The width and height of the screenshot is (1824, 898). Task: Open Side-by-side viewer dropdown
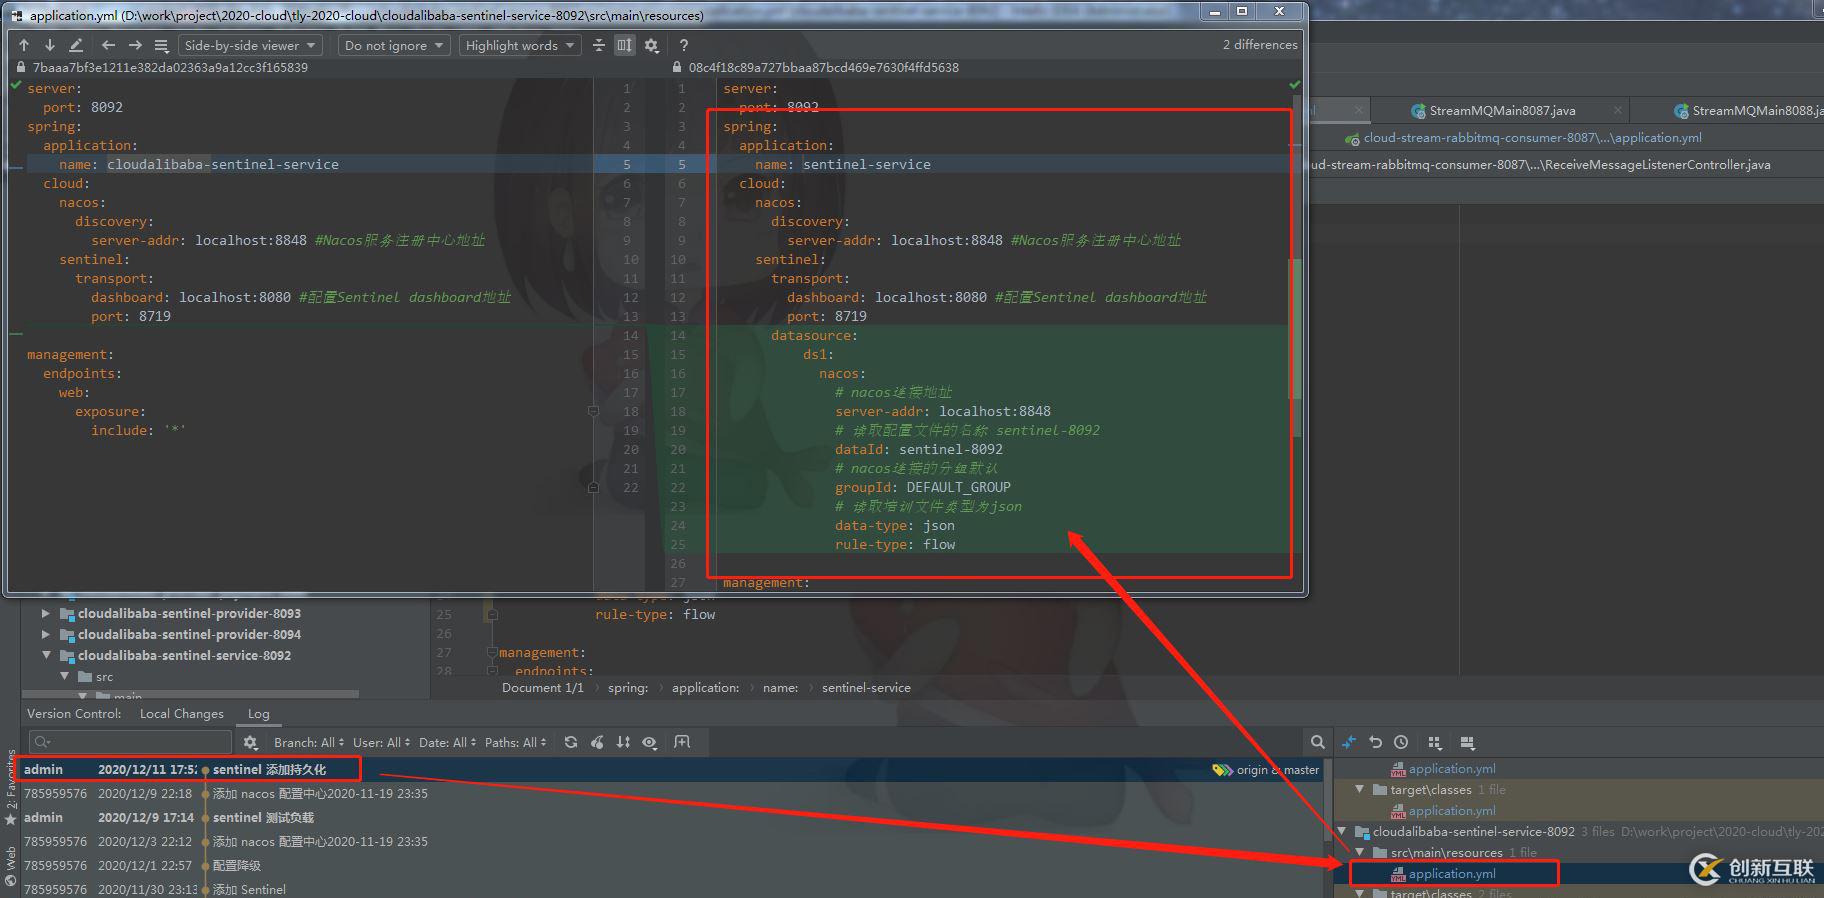[250, 45]
